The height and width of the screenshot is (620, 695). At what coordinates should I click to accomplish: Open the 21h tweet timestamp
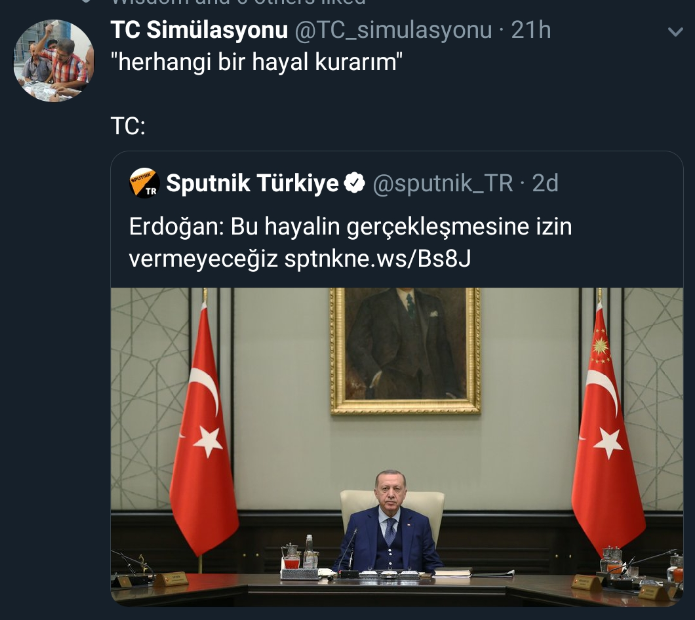[x=531, y=30]
